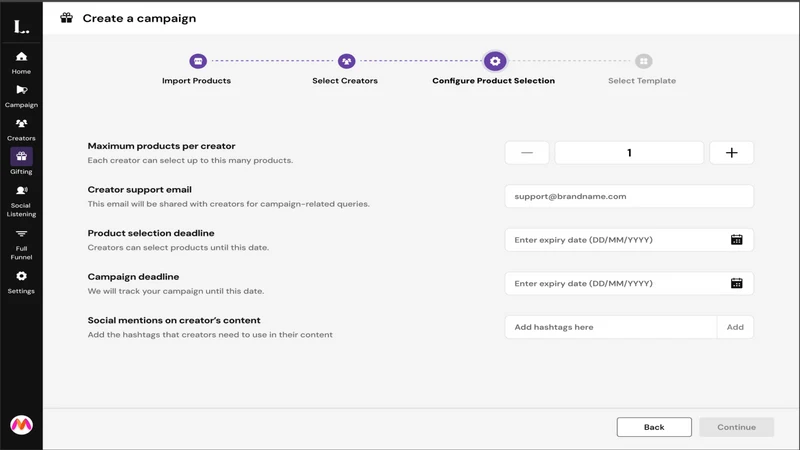The image size is (800, 450).
Task: Go to Campaign in the sidebar
Action: pyautogui.click(x=21, y=90)
